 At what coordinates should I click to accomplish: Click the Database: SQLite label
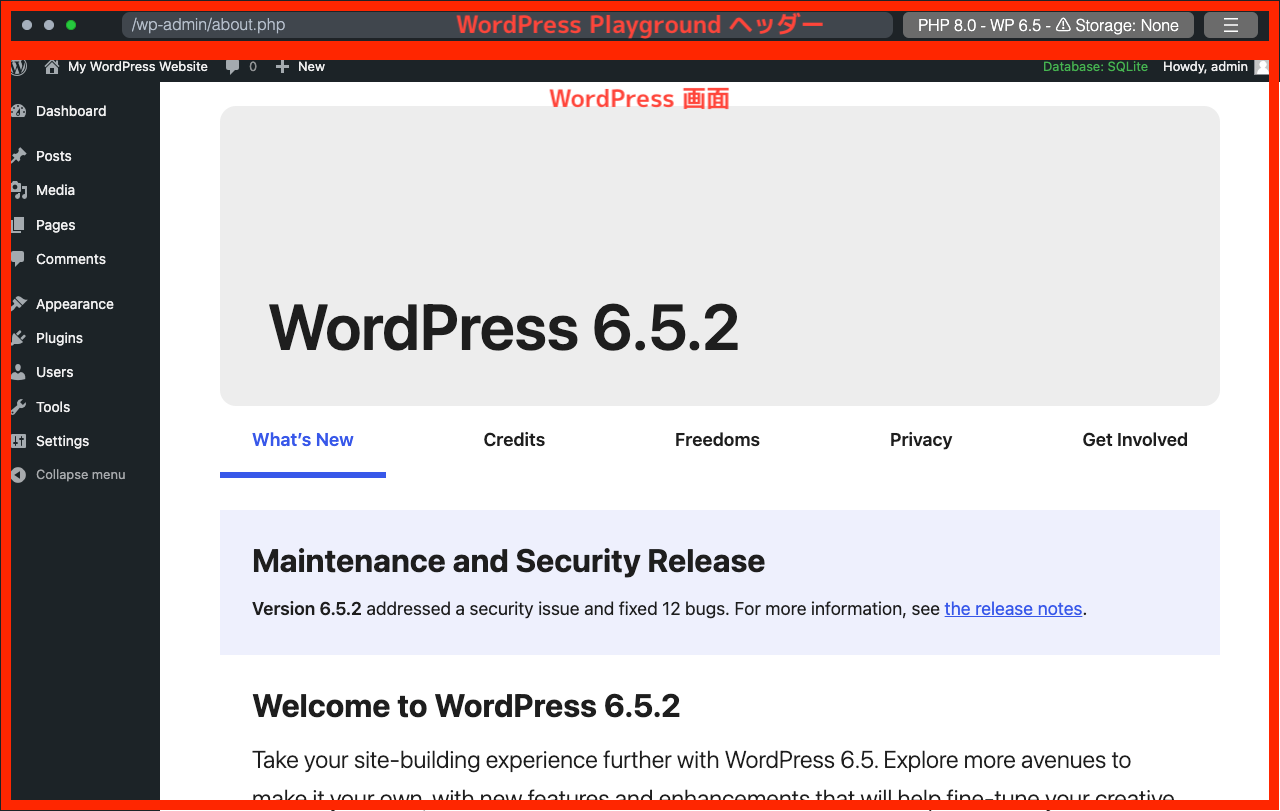pos(1095,67)
